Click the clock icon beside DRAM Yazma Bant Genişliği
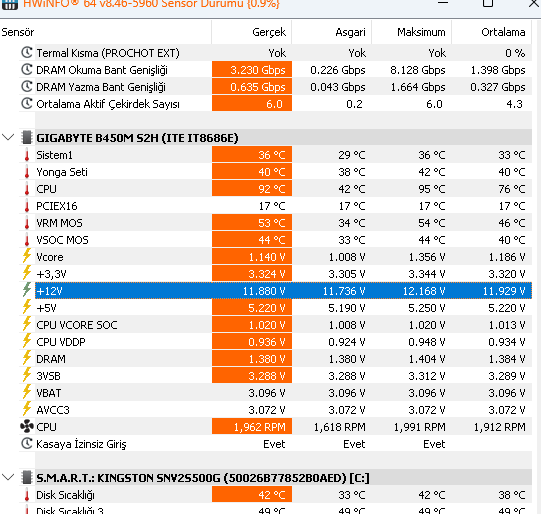Viewport: 541px width, 514px height. pyautogui.click(x=27, y=86)
